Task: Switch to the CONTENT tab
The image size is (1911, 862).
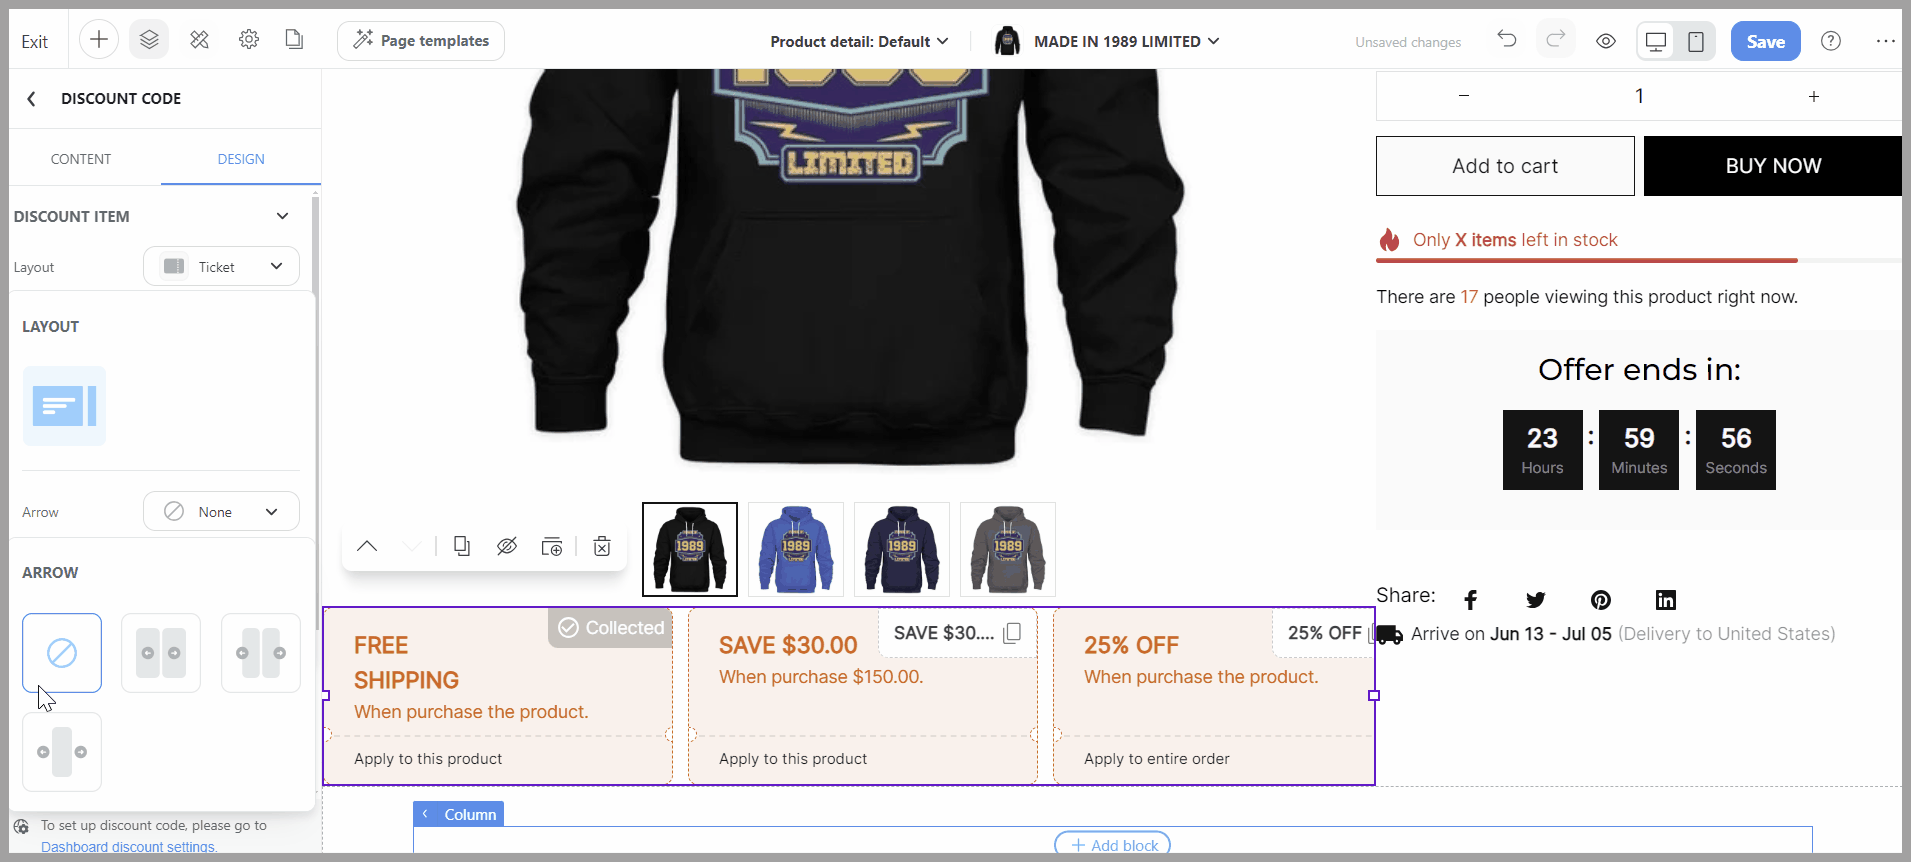Action: click(x=81, y=159)
